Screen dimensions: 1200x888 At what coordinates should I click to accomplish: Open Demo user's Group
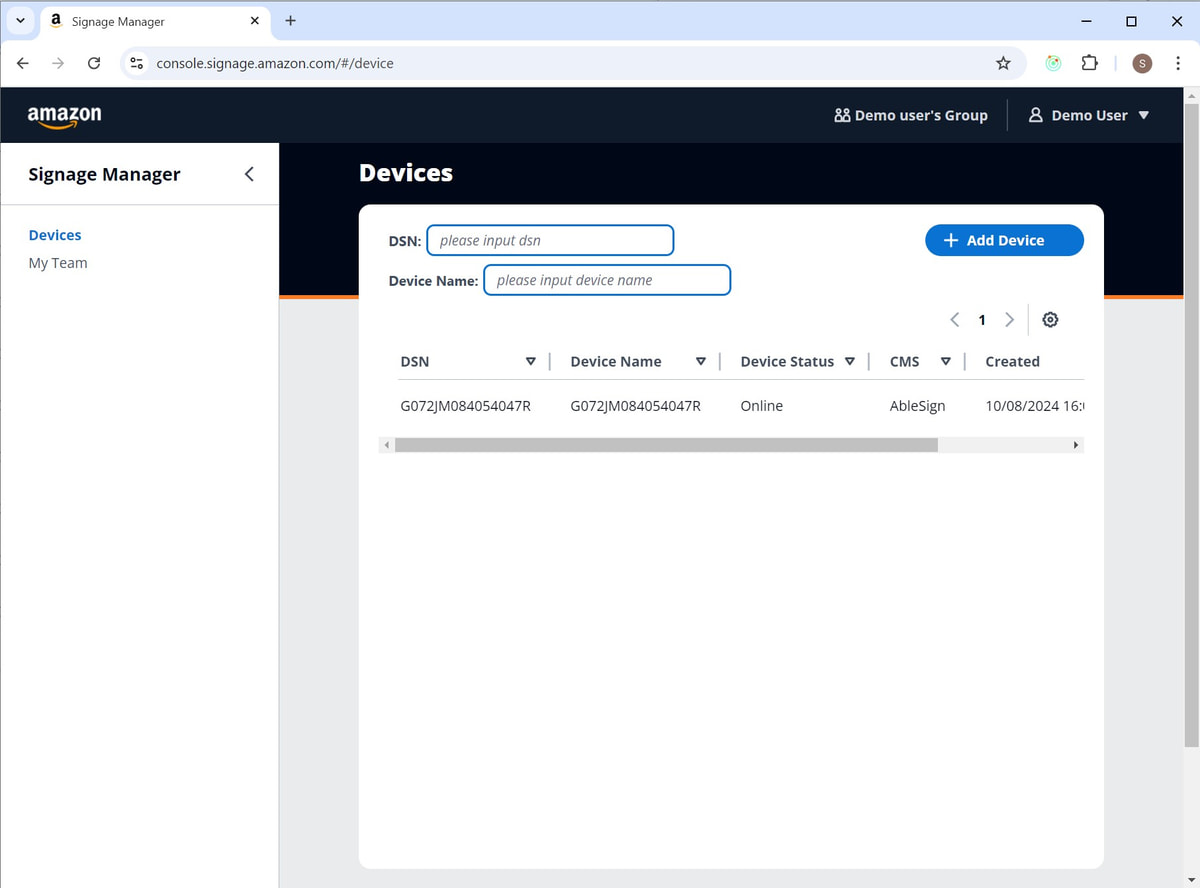[x=911, y=116]
